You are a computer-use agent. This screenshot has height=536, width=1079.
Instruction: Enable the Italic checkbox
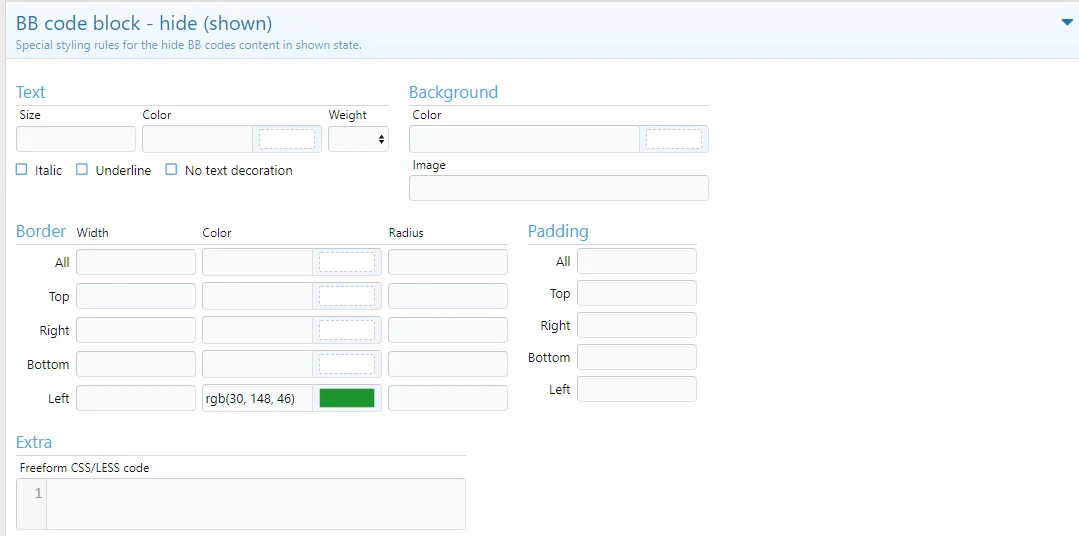click(22, 170)
